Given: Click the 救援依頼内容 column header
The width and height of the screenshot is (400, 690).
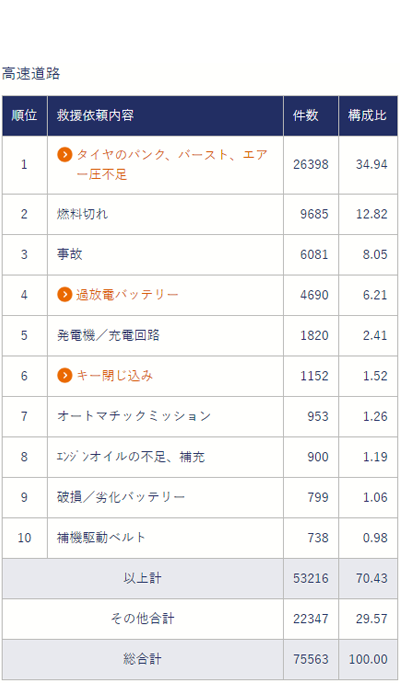Looking at the screenshot, I should (165, 116).
